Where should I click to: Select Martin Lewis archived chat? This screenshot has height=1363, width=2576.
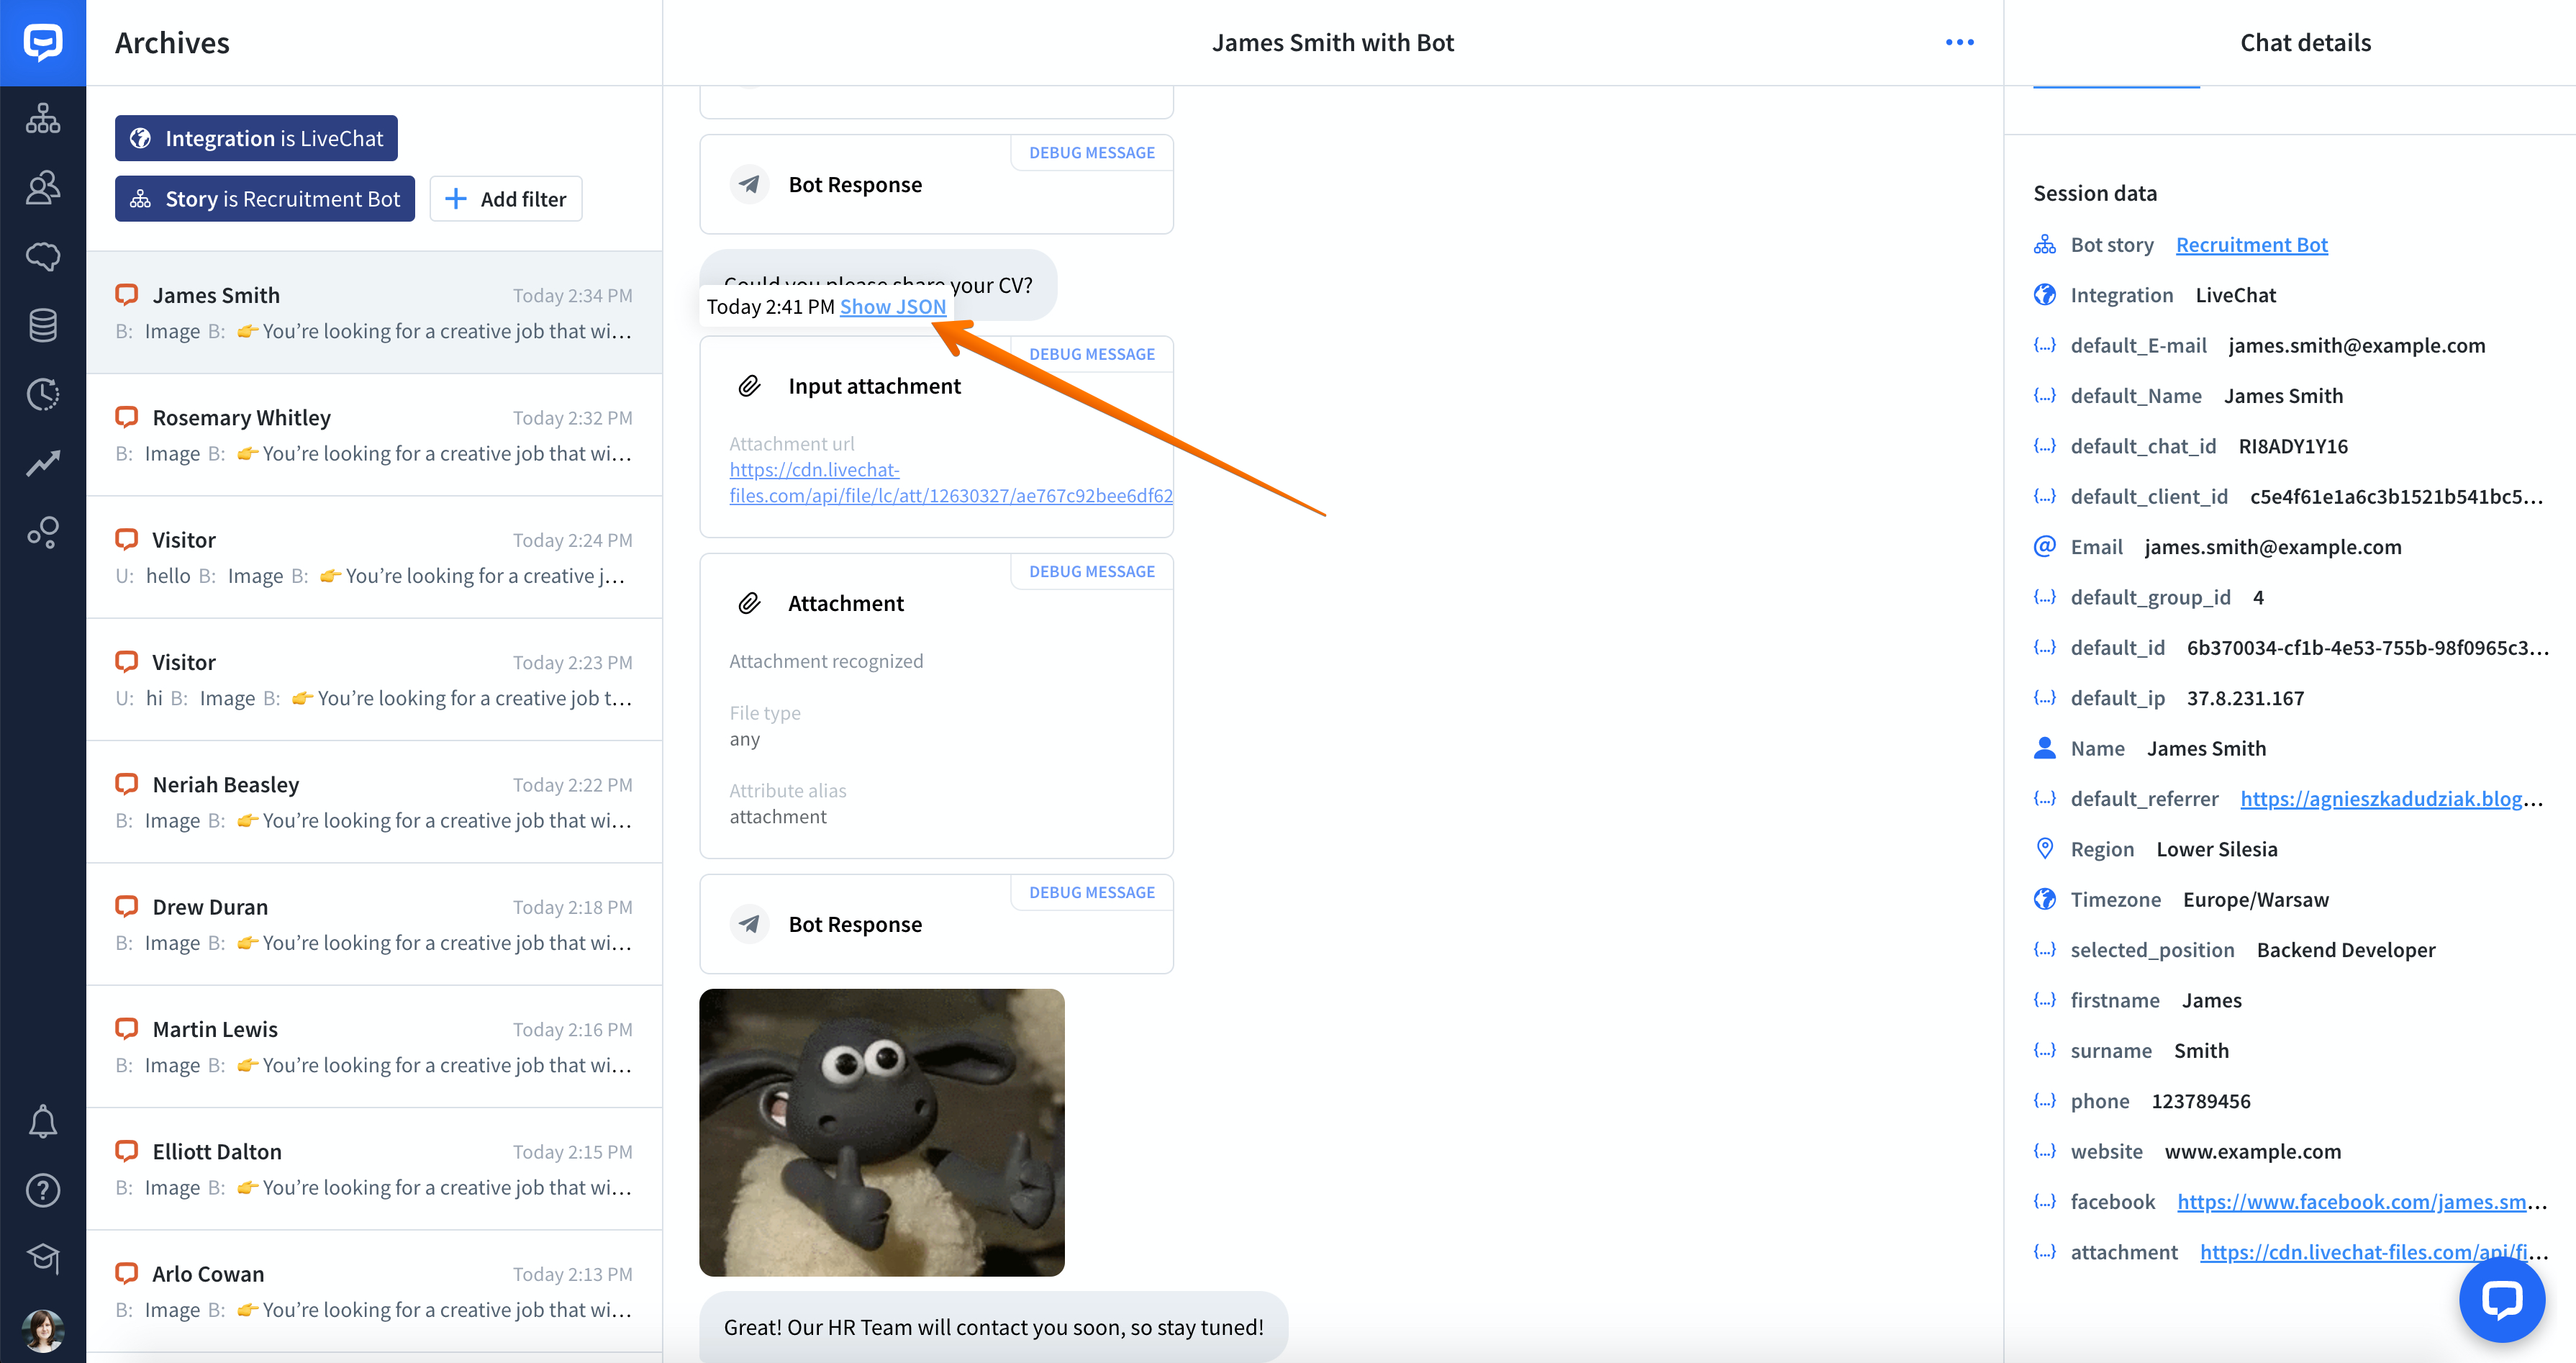[x=374, y=1047]
